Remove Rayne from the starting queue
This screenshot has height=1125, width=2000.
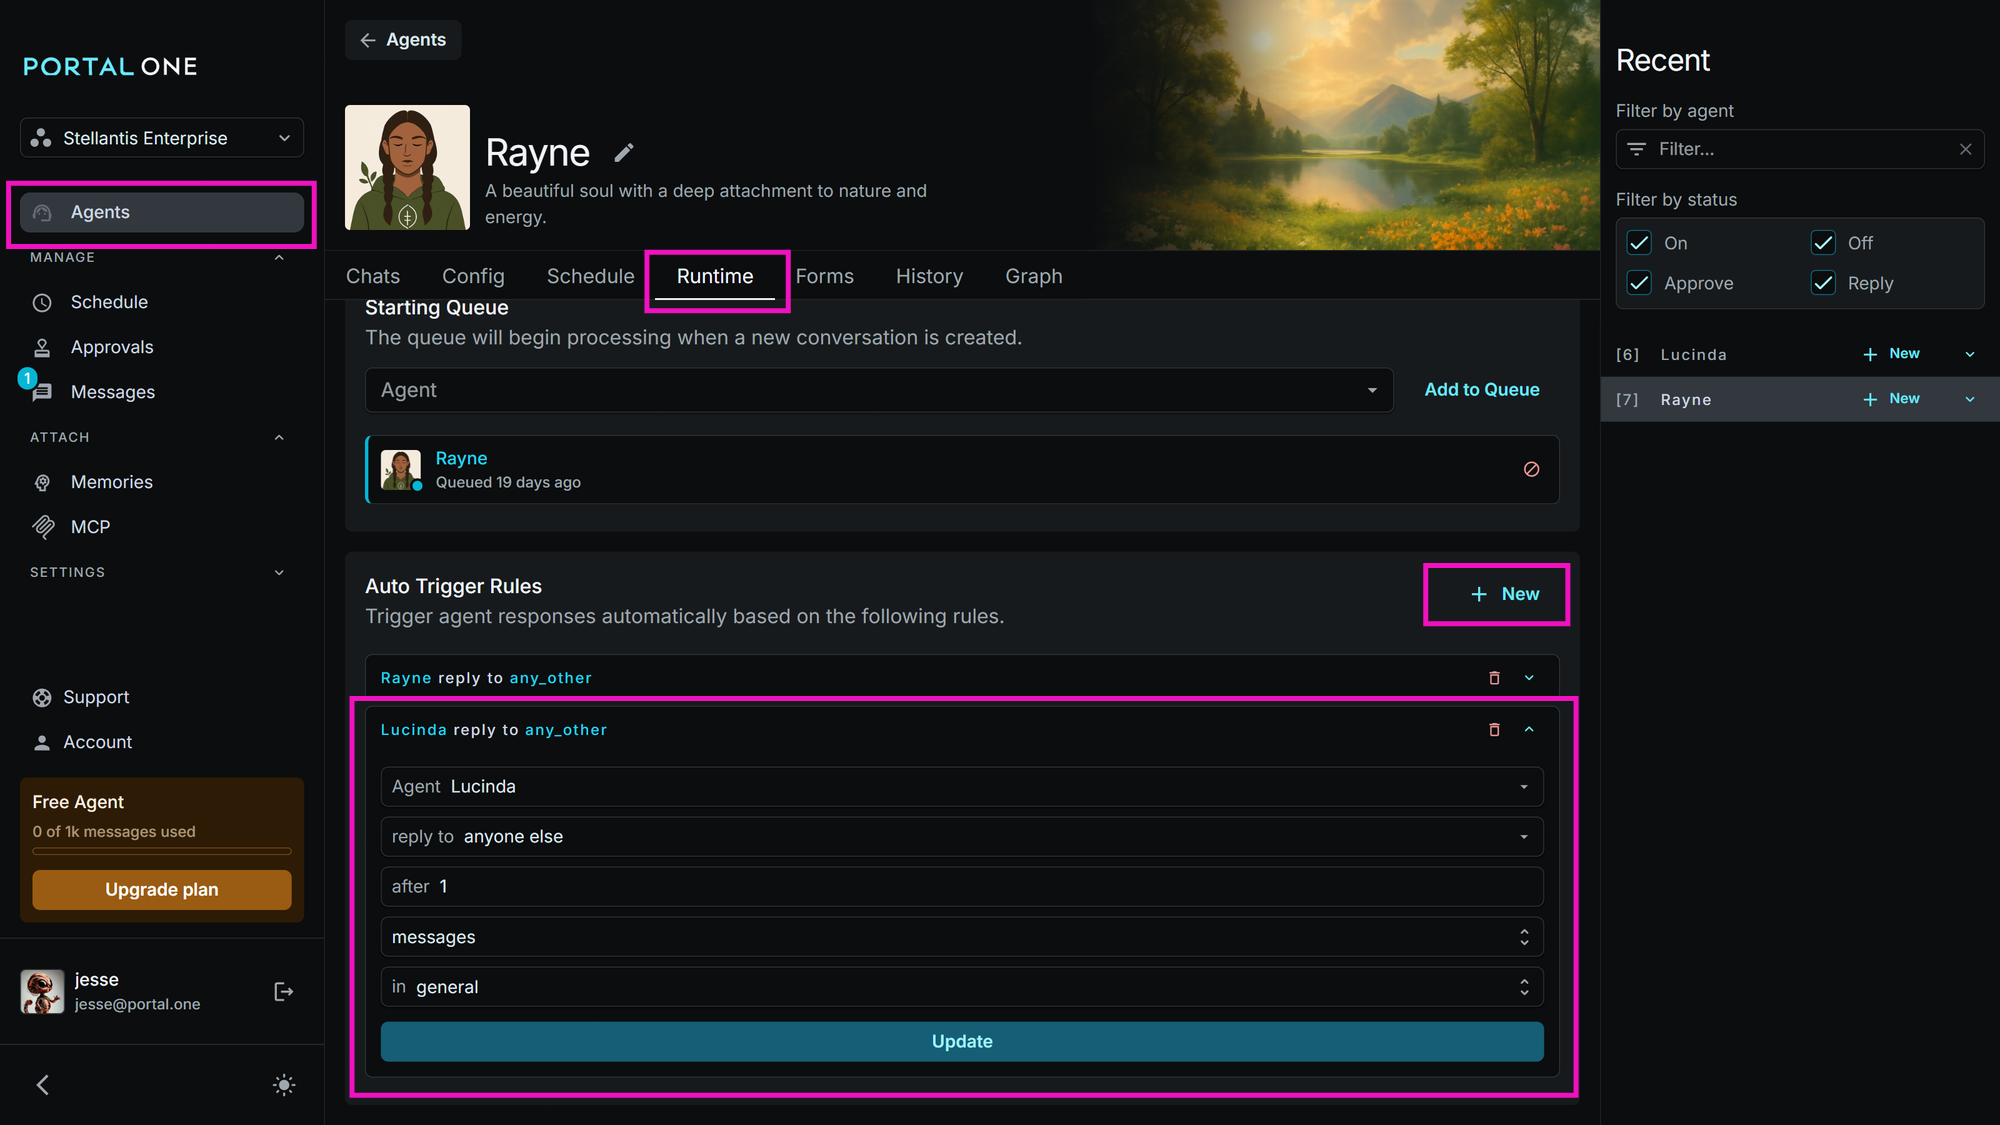(1531, 469)
